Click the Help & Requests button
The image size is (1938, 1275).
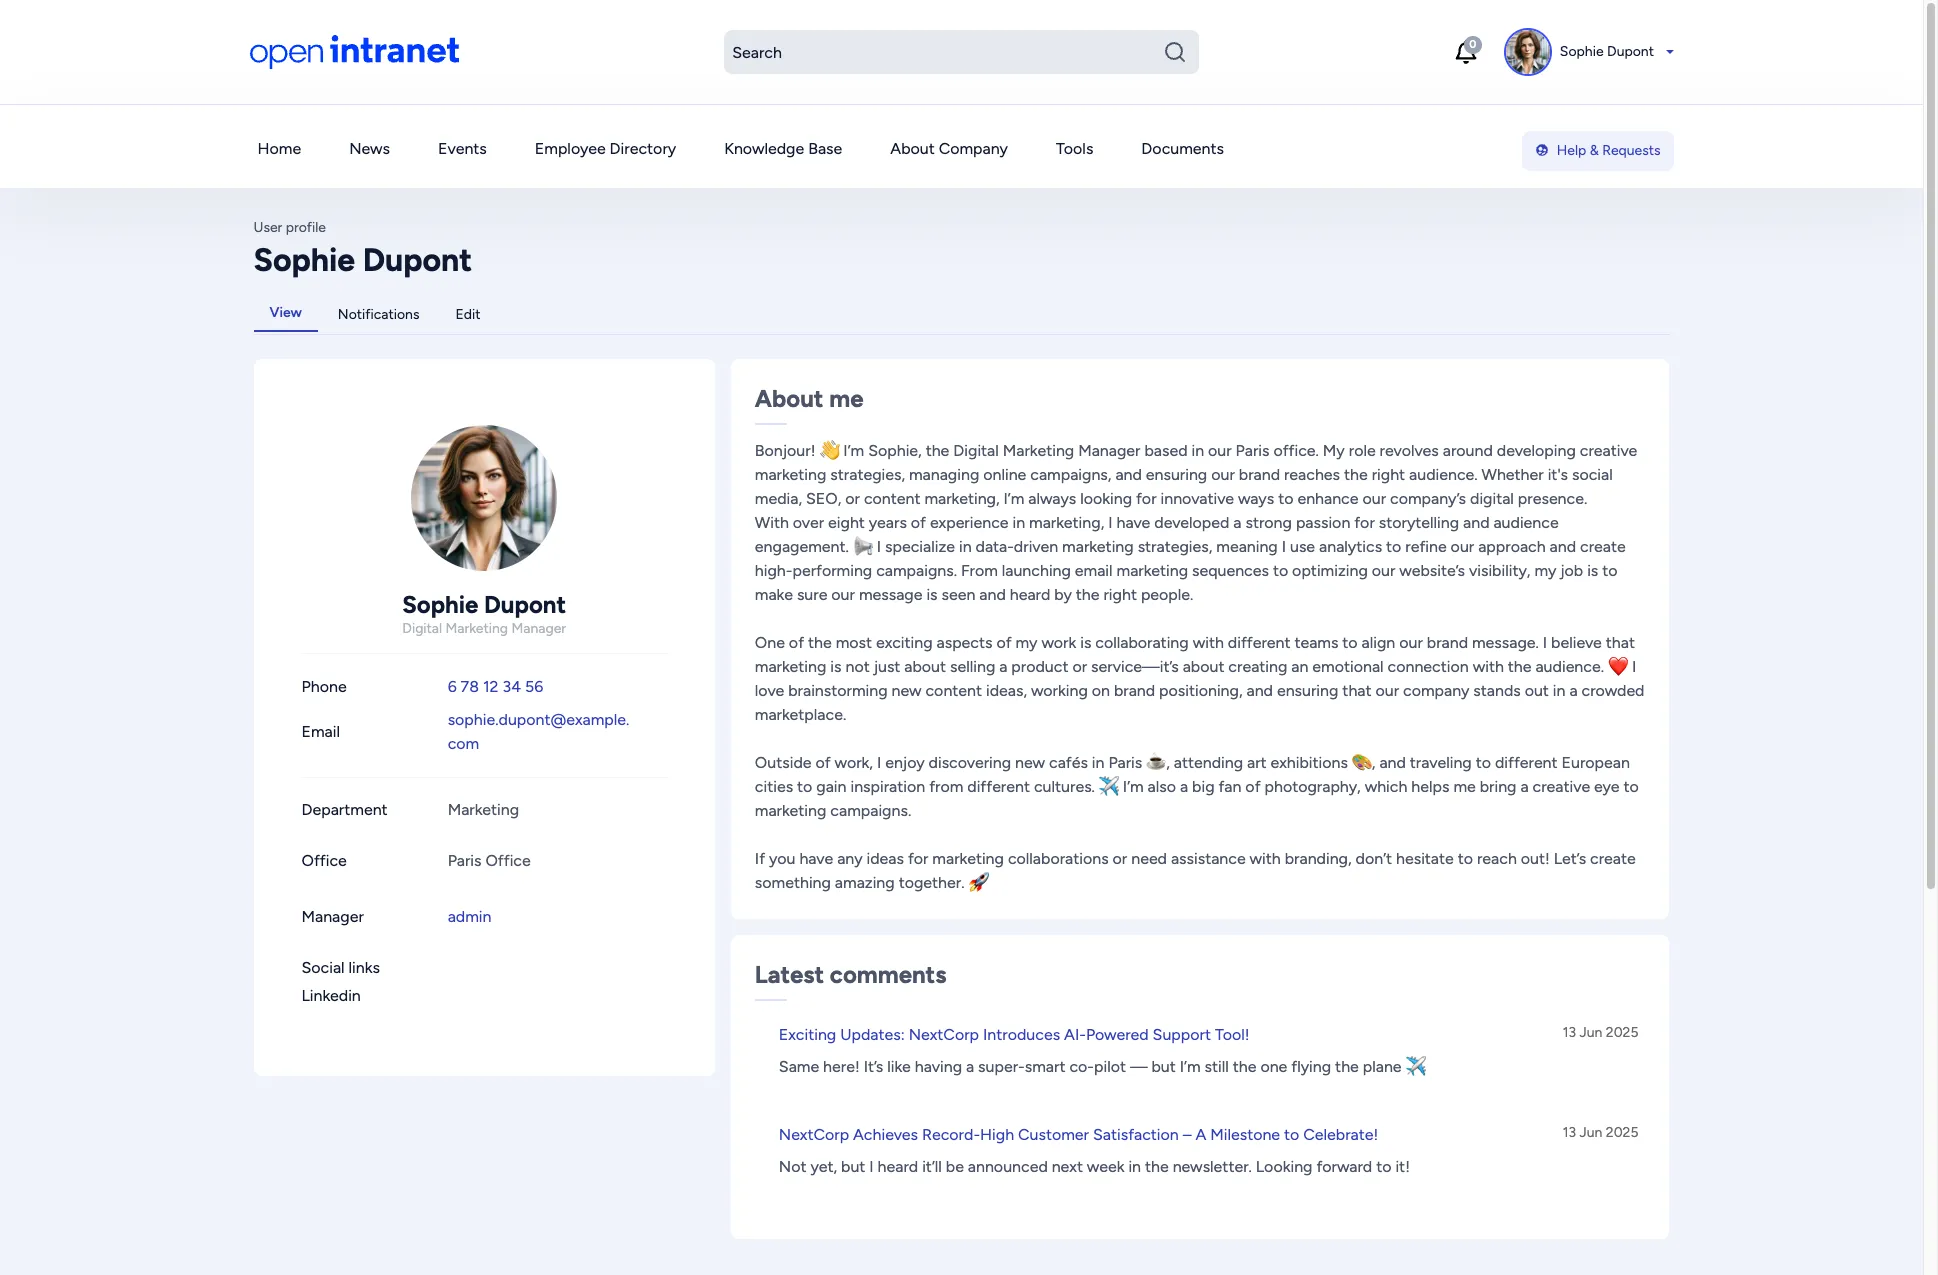point(1597,150)
